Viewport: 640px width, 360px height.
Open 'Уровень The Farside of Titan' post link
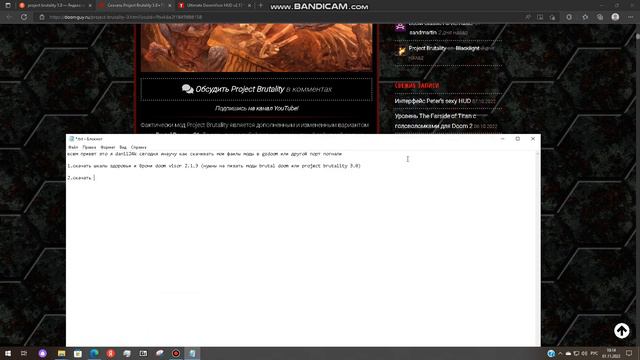(435, 121)
